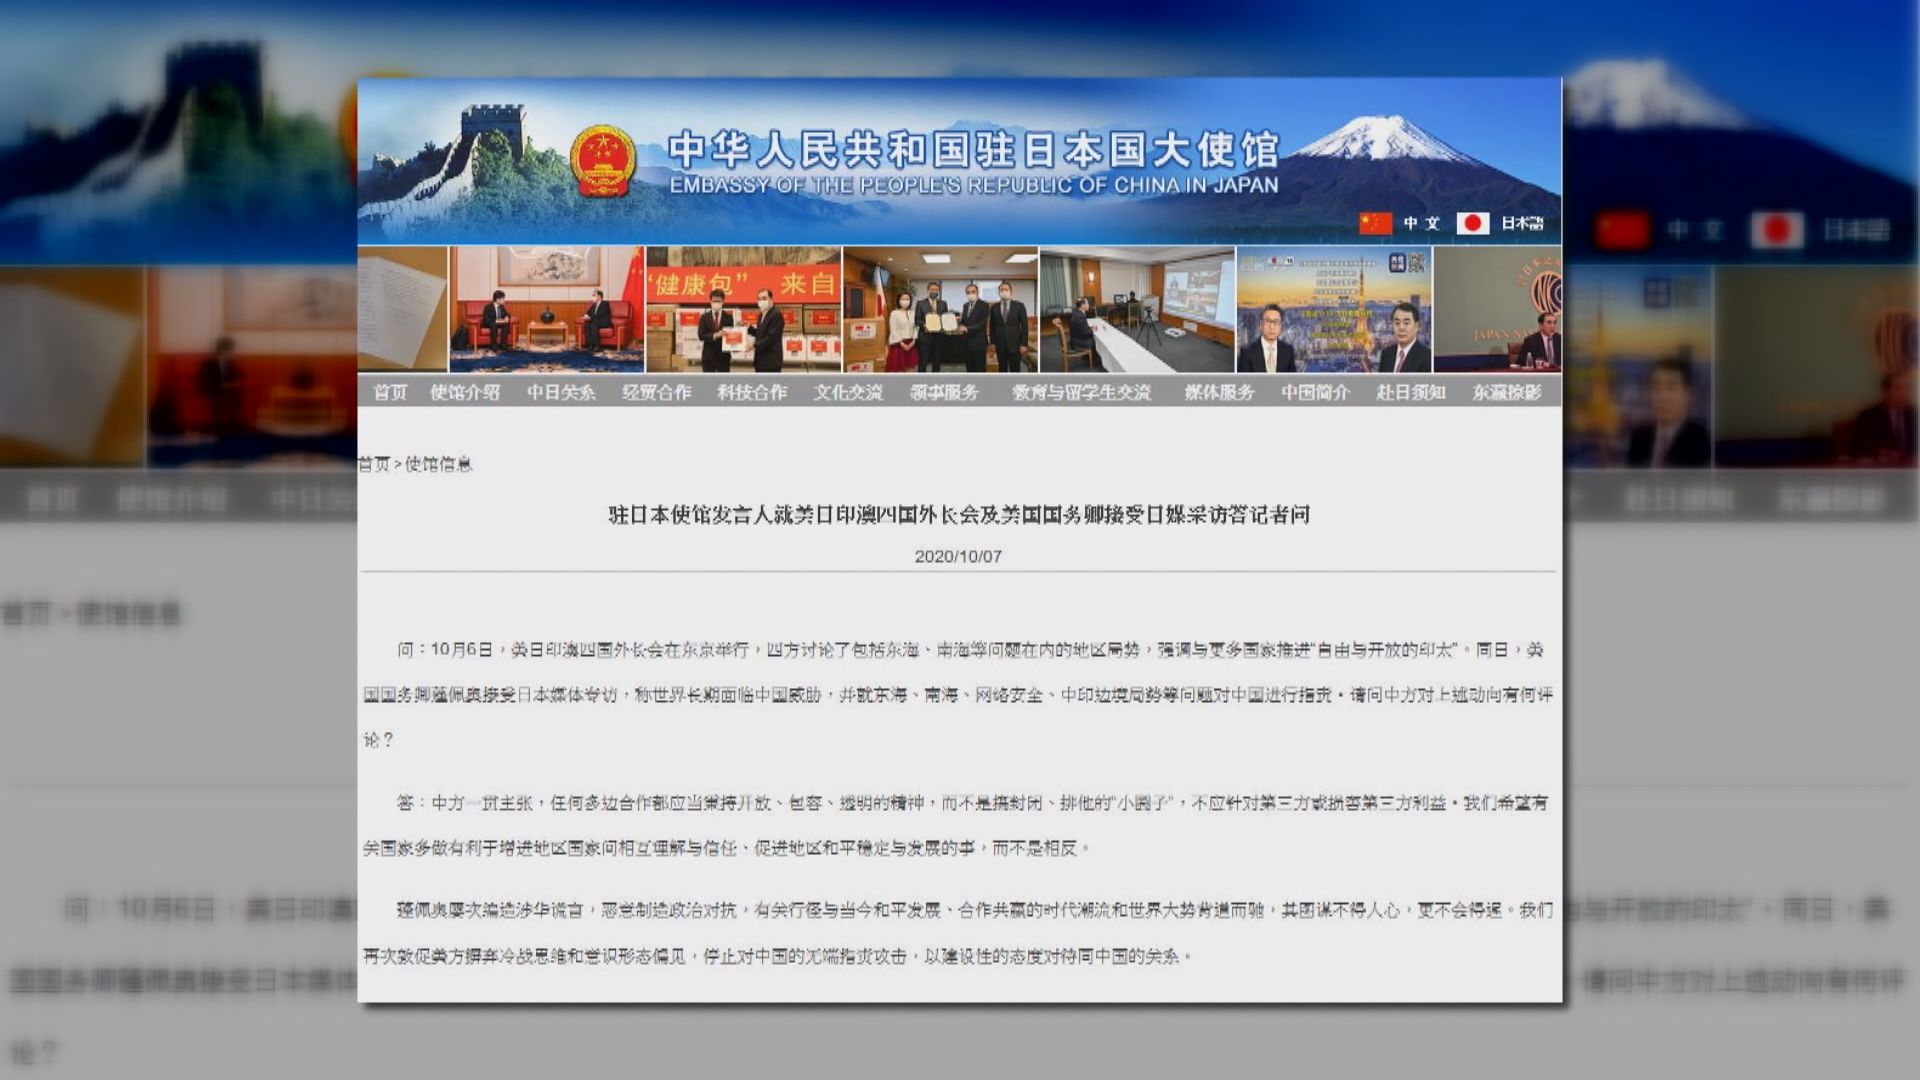Click the Chinese flag language icon
The image size is (1920, 1080).
[x=1376, y=222]
